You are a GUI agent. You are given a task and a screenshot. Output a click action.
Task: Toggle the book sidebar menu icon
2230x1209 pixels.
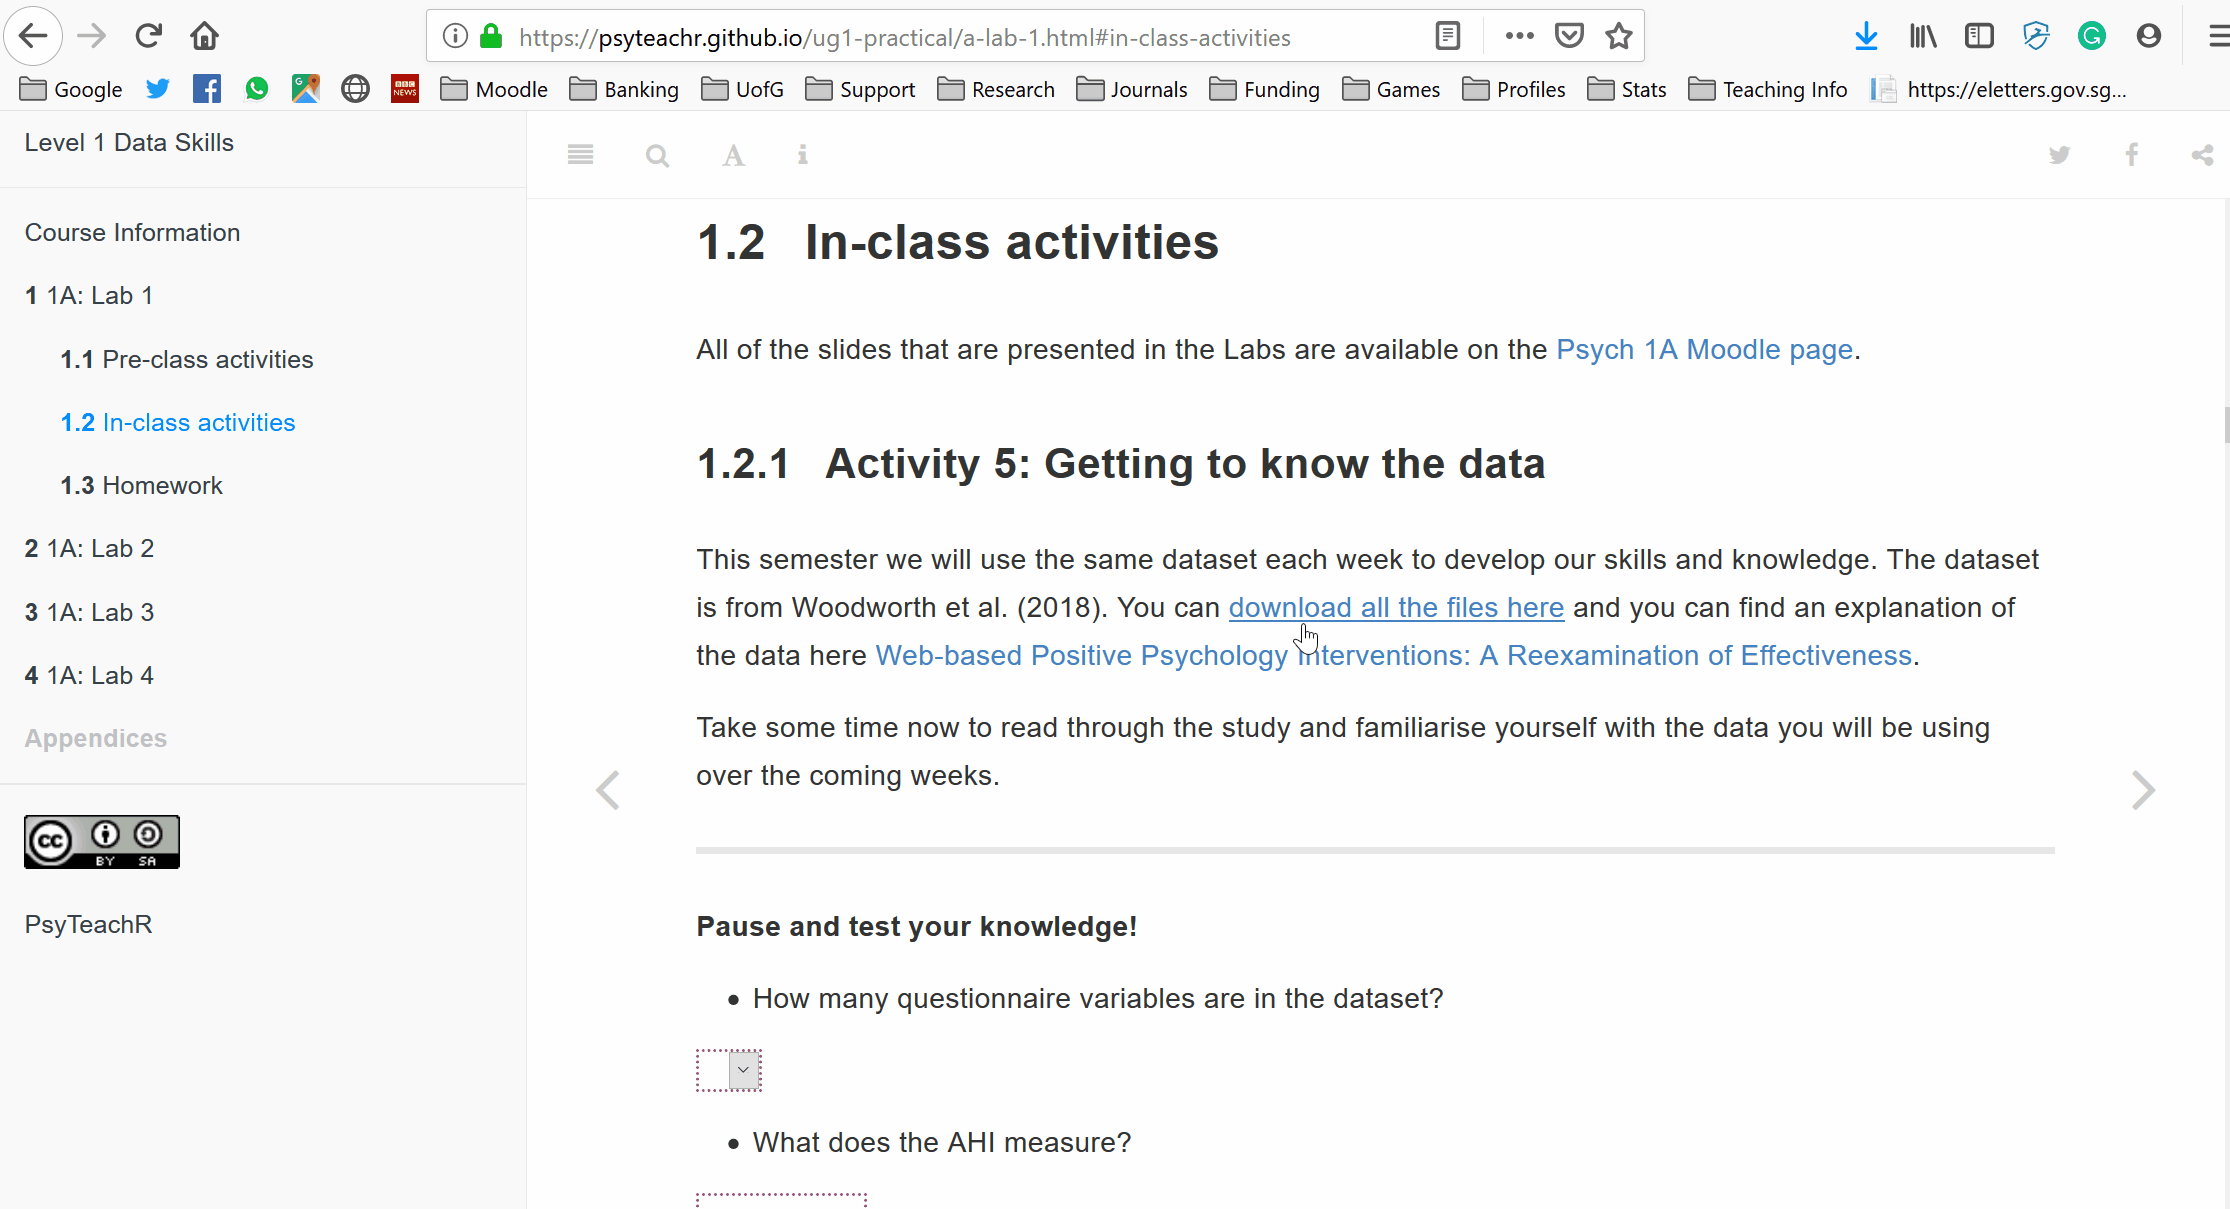coord(580,155)
